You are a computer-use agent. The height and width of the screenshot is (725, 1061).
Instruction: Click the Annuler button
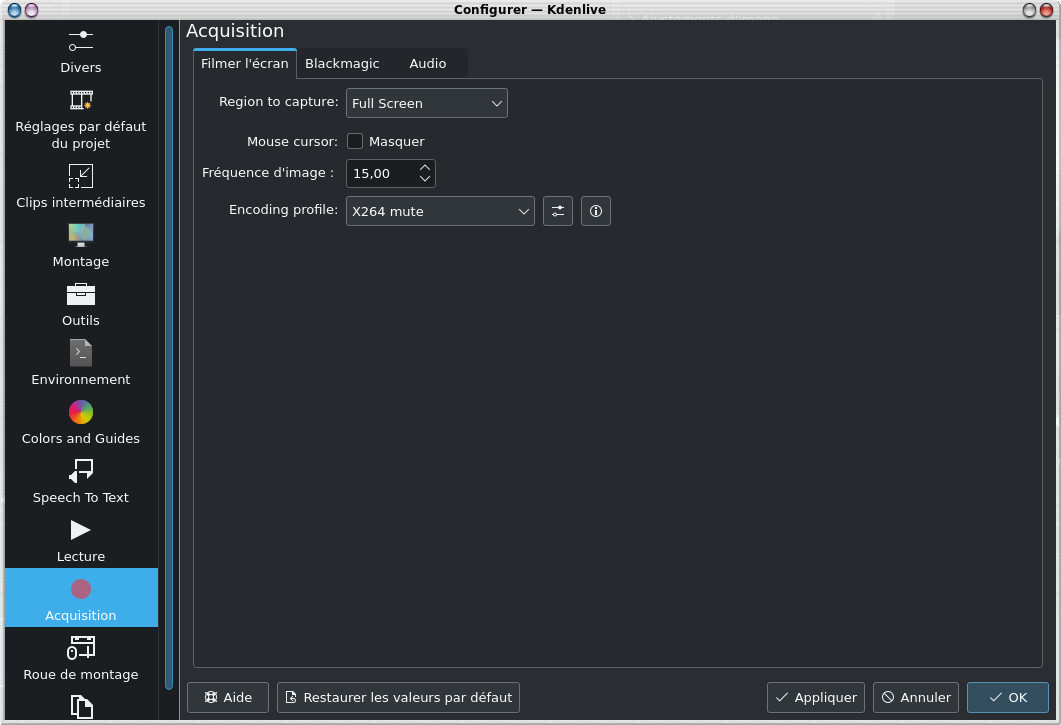point(916,697)
